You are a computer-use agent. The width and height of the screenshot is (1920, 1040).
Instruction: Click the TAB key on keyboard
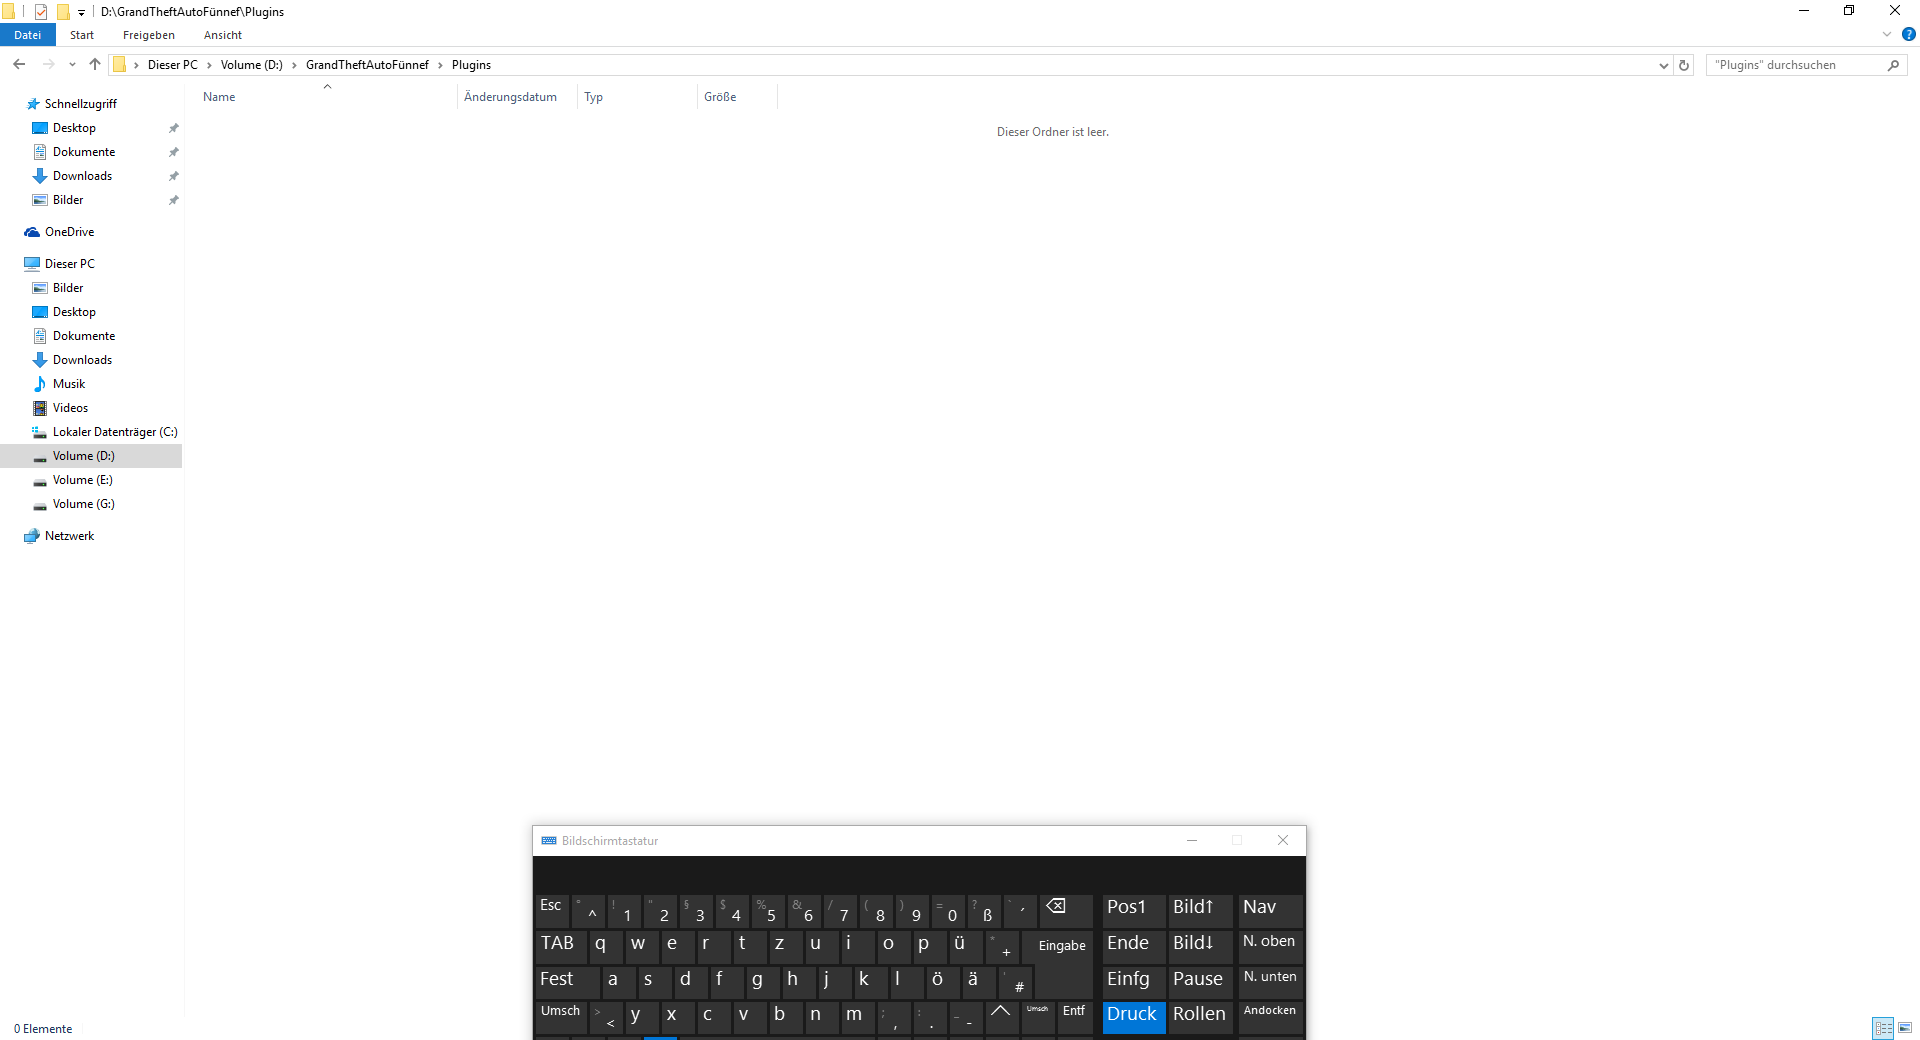pyautogui.click(x=560, y=945)
